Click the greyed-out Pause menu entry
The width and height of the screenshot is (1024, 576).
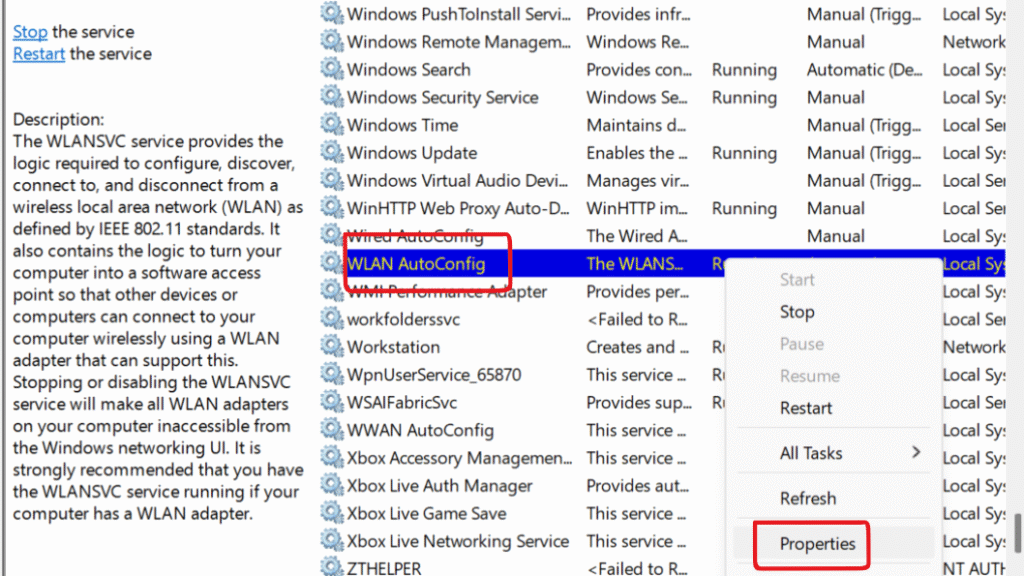[801, 344]
